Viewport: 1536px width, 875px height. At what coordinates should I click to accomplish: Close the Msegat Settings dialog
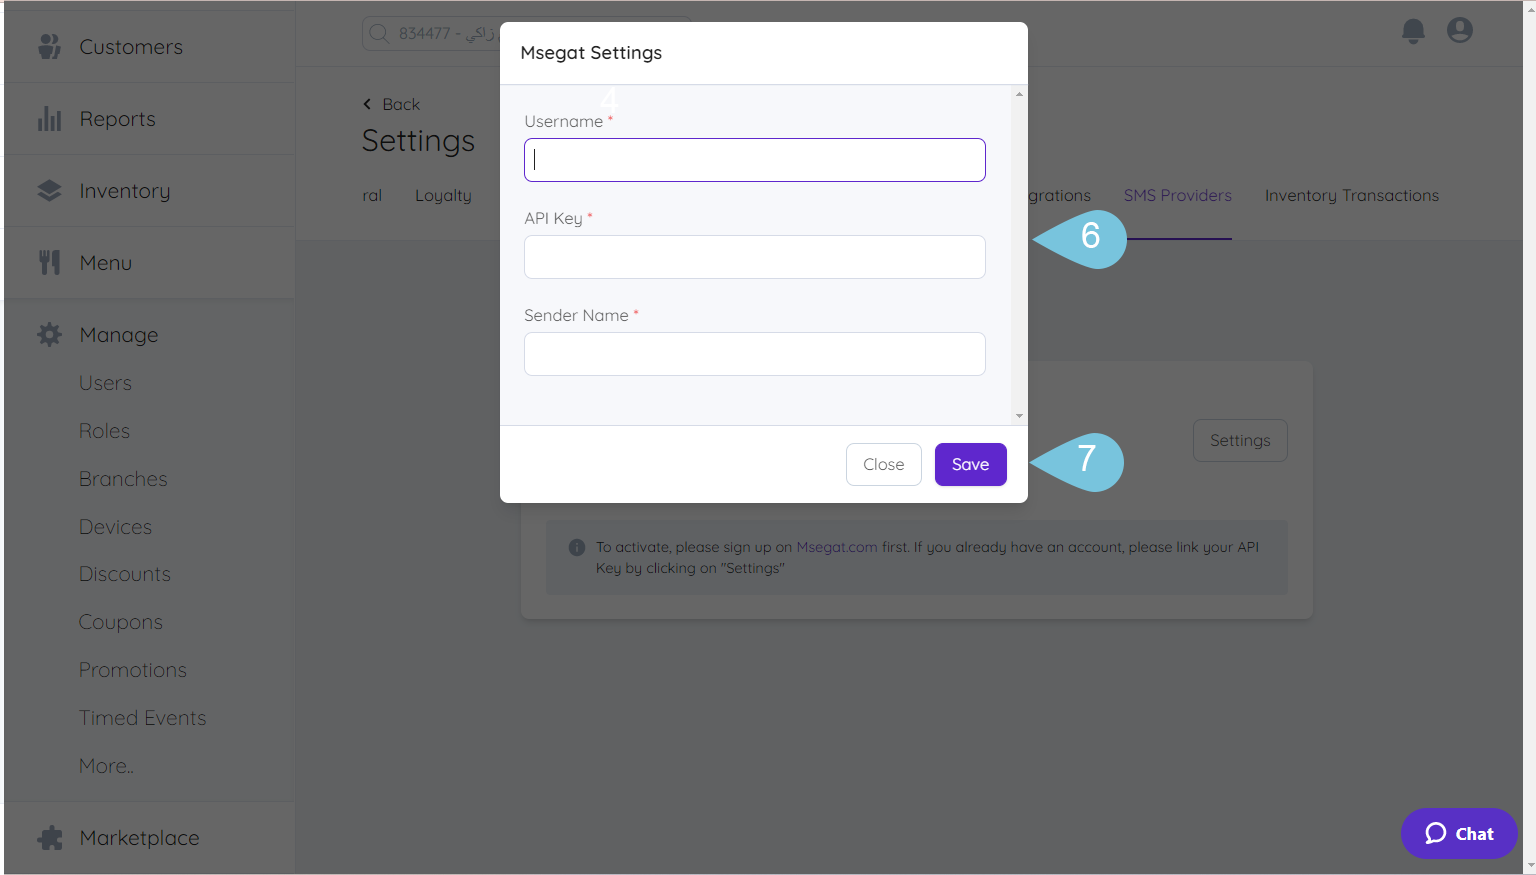coord(883,464)
